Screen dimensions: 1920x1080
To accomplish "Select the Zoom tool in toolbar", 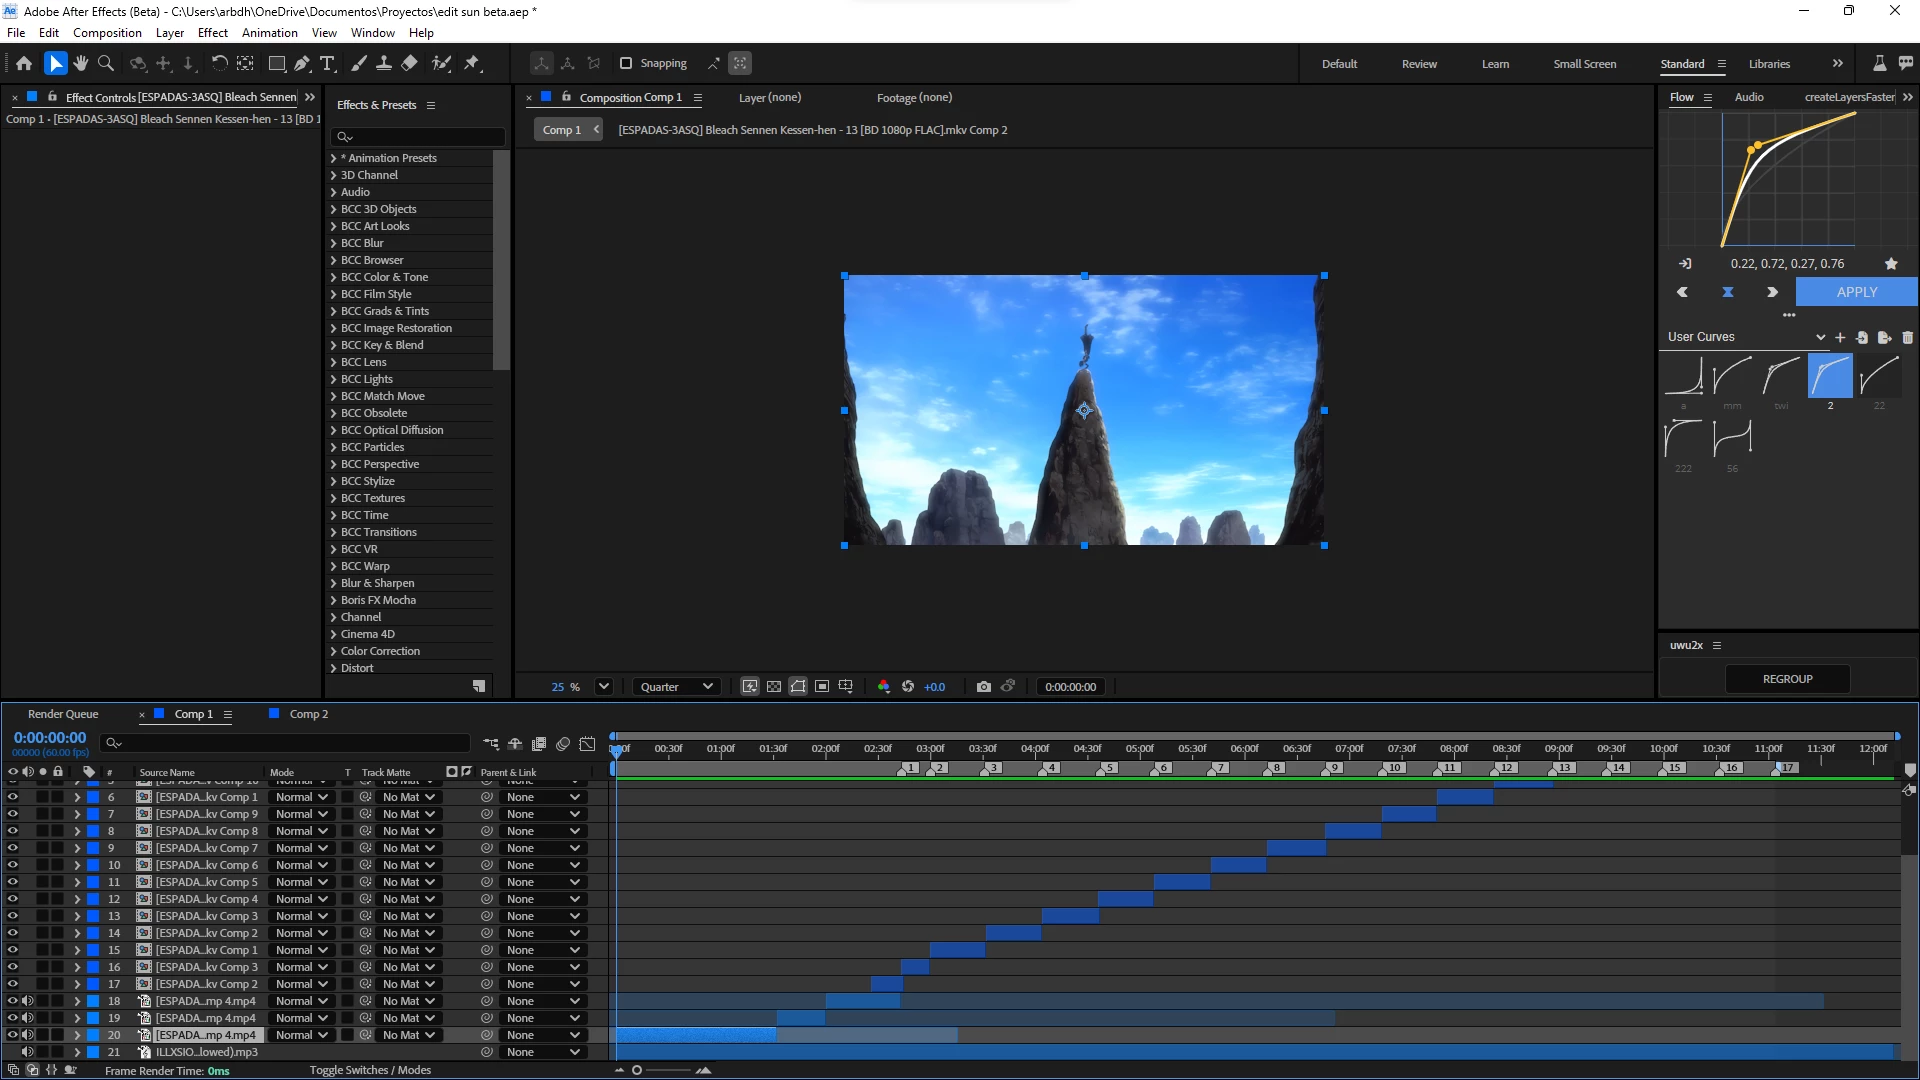I will pyautogui.click(x=106, y=63).
